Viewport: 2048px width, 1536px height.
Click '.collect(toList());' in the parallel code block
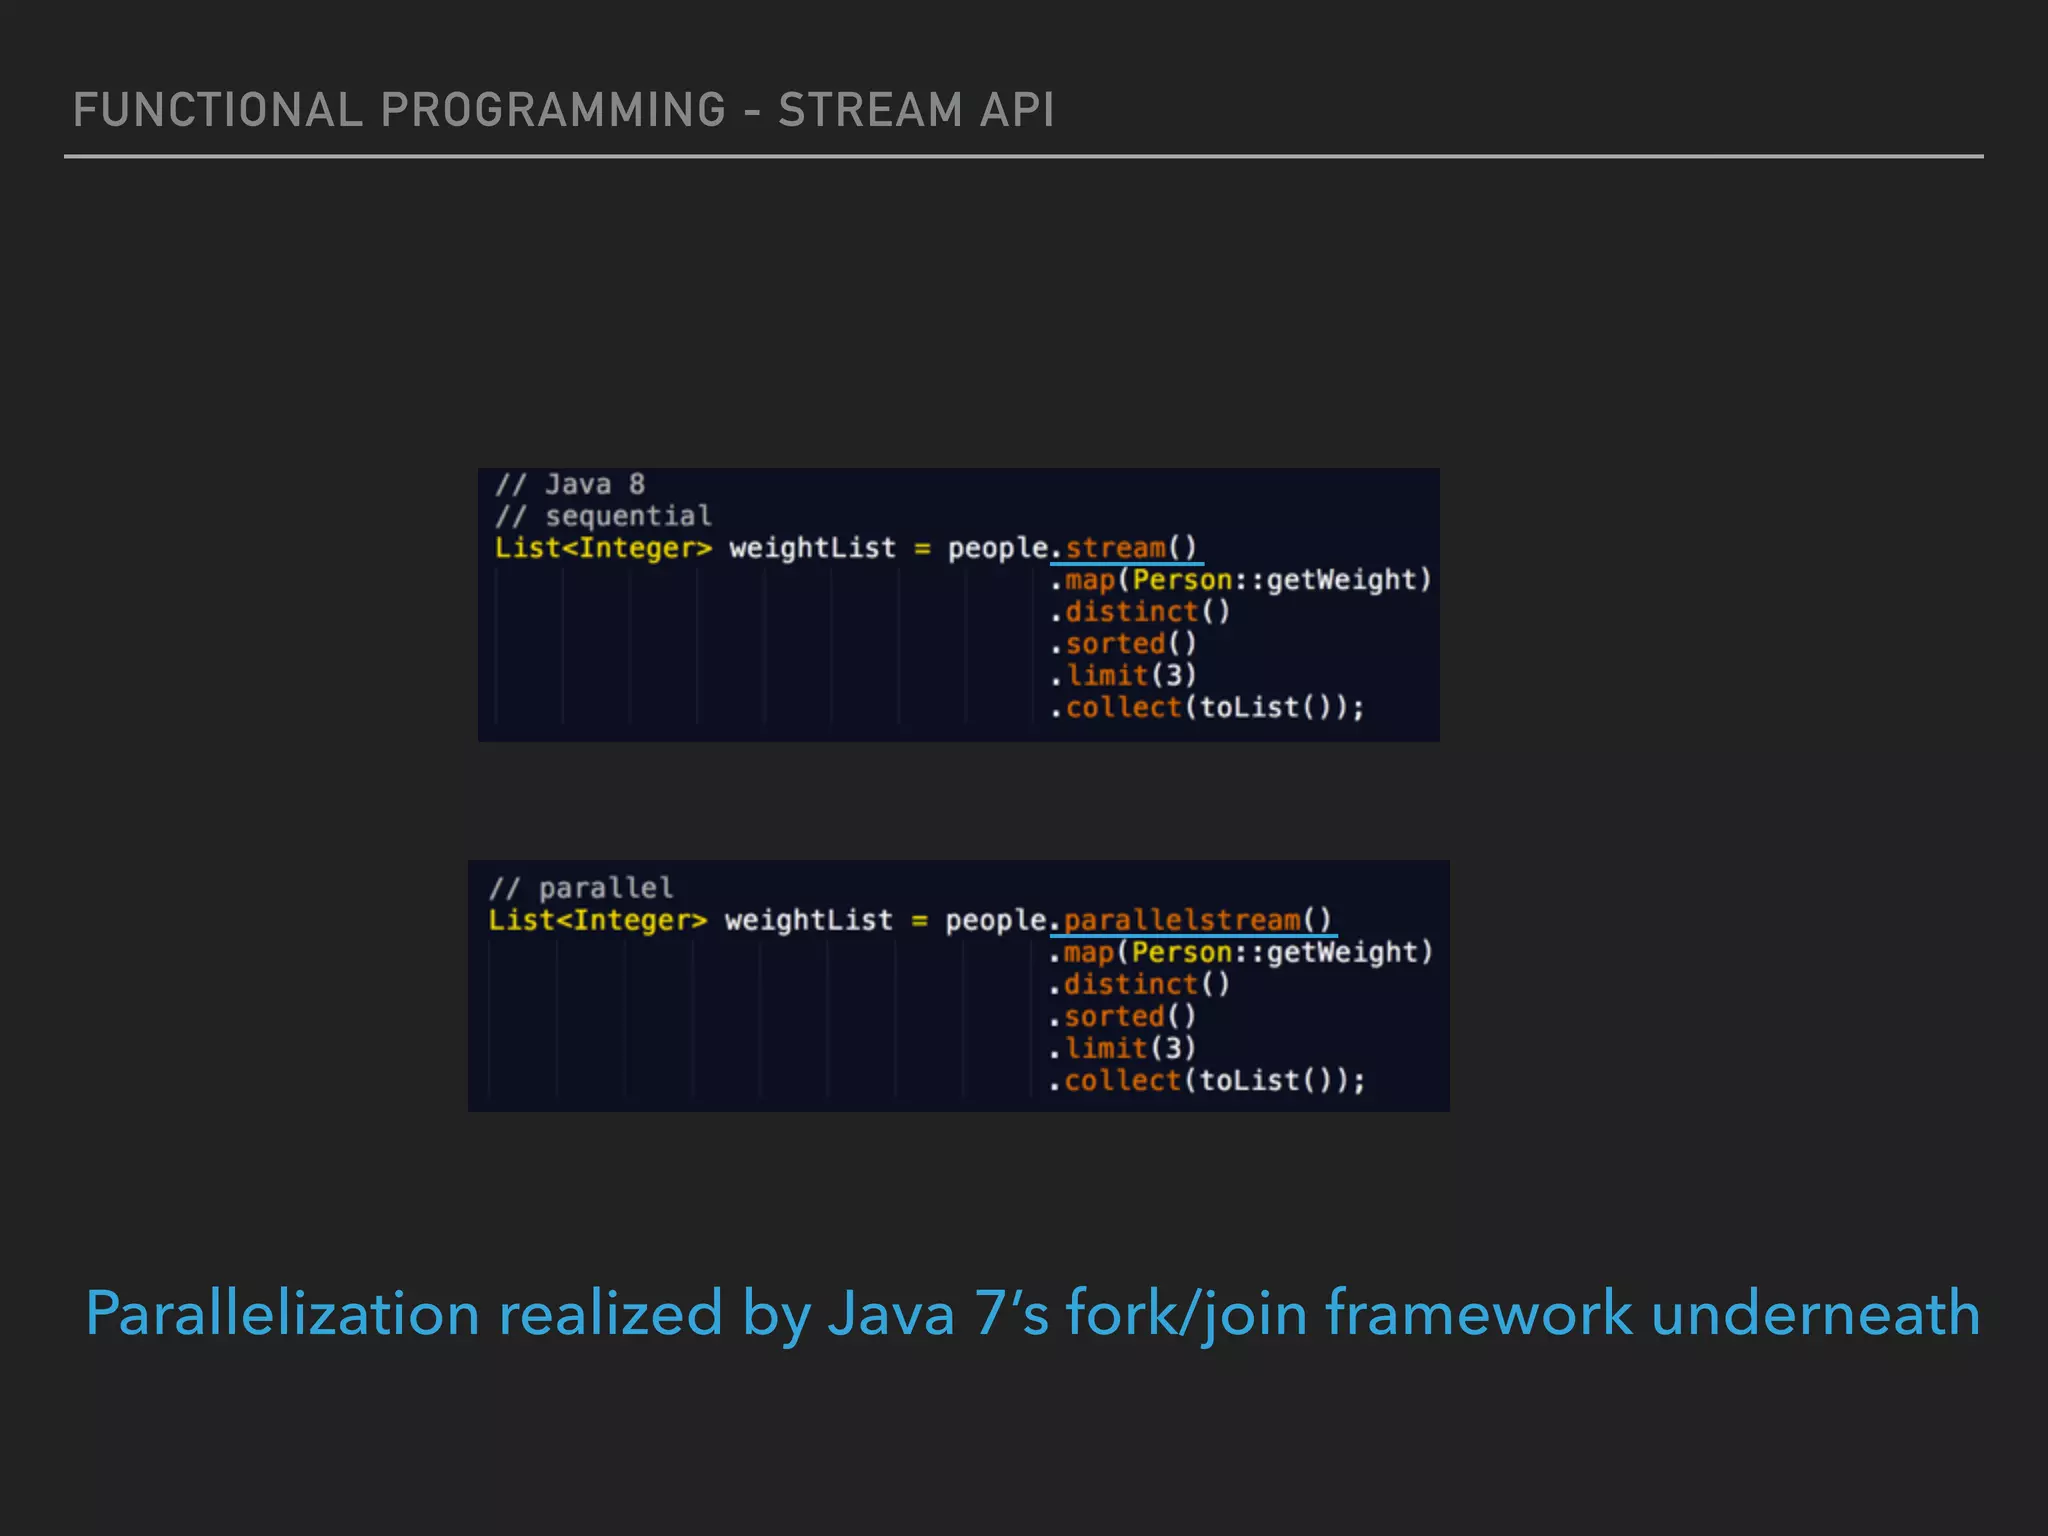coord(1206,1080)
